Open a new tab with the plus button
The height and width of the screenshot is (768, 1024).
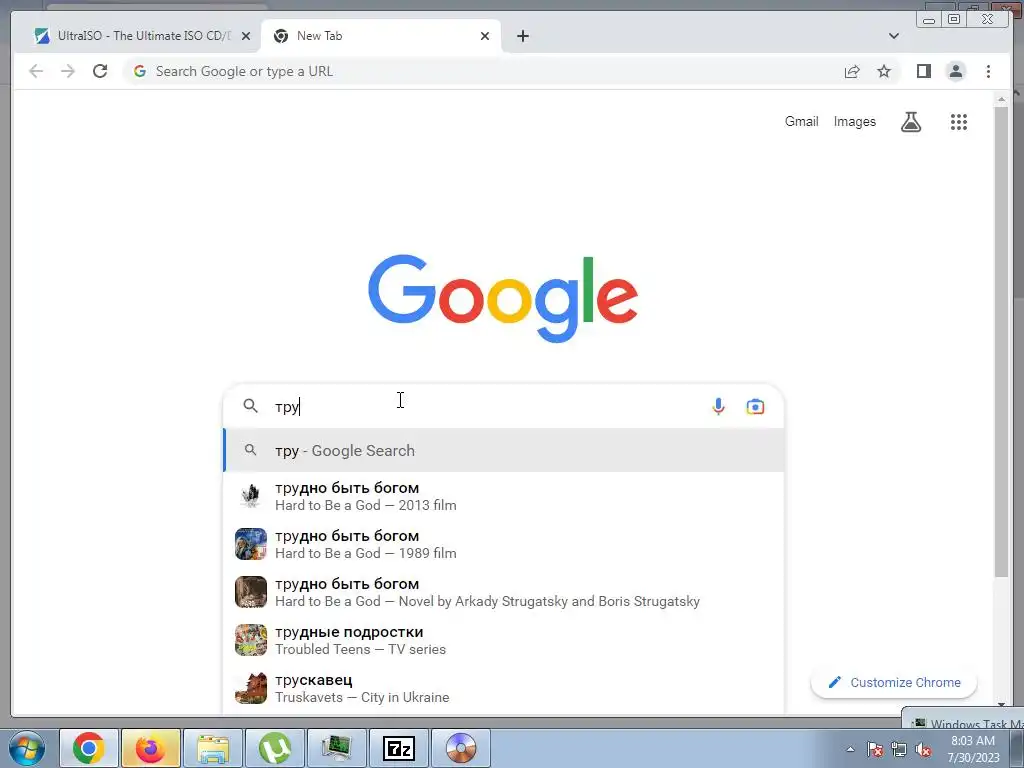(522, 36)
